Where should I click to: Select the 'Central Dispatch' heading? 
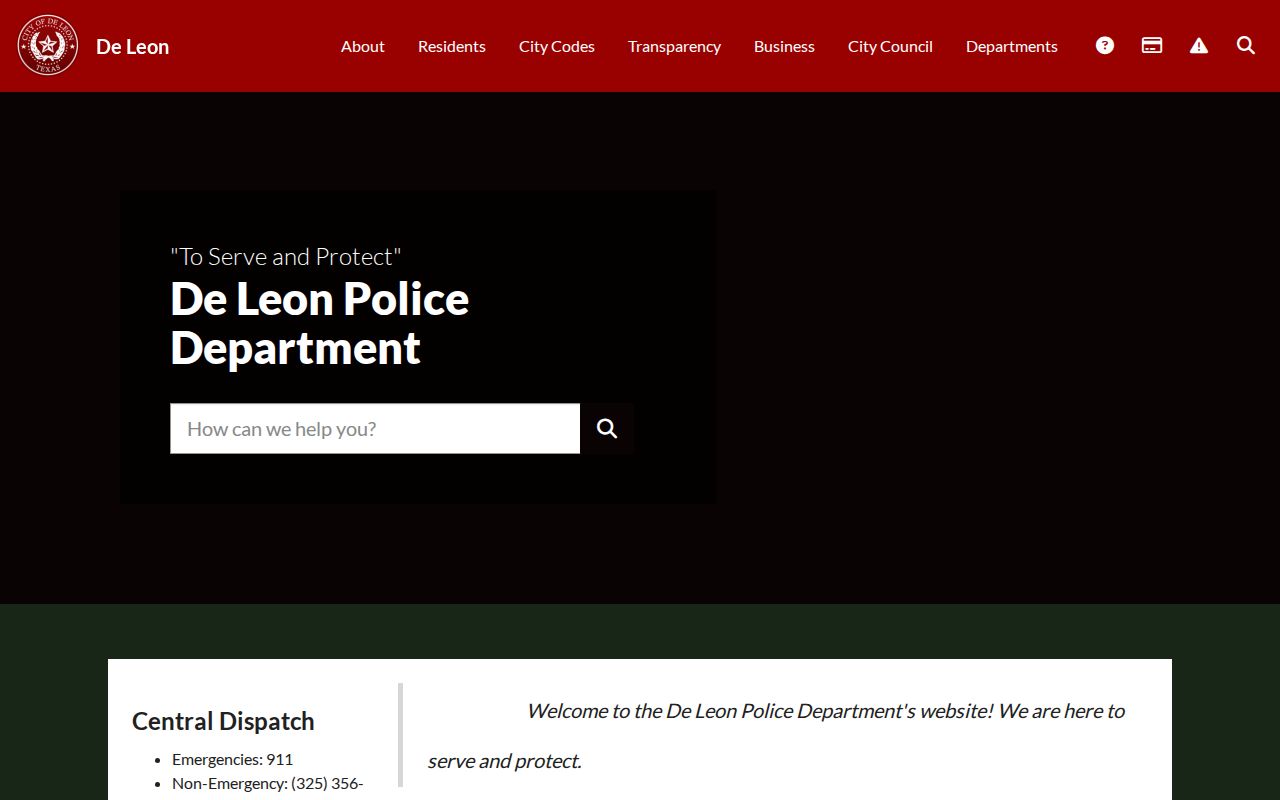click(223, 721)
